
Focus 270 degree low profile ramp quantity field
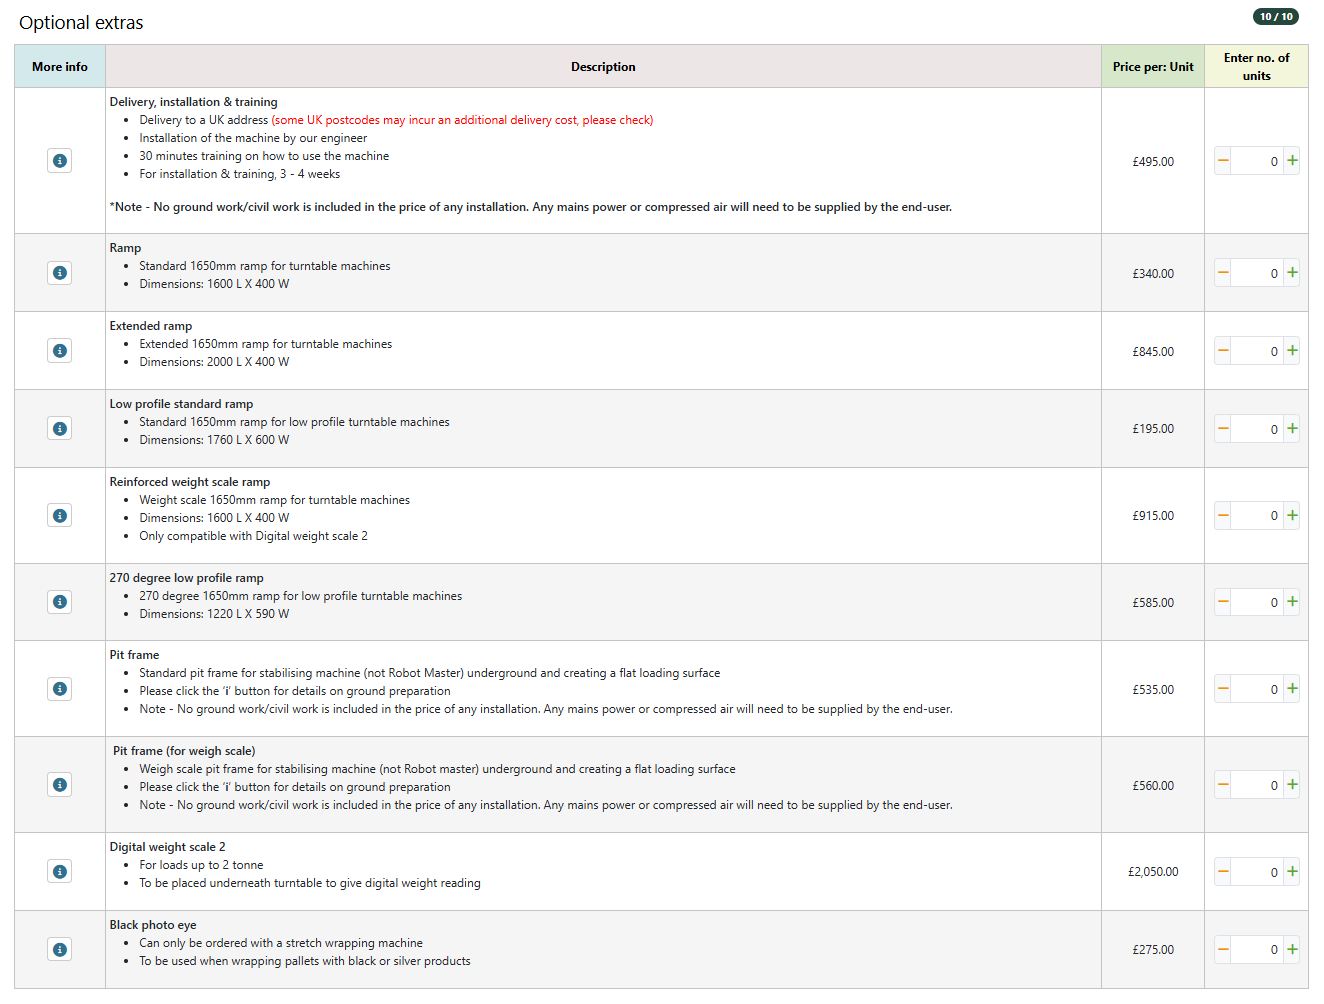(1257, 602)
